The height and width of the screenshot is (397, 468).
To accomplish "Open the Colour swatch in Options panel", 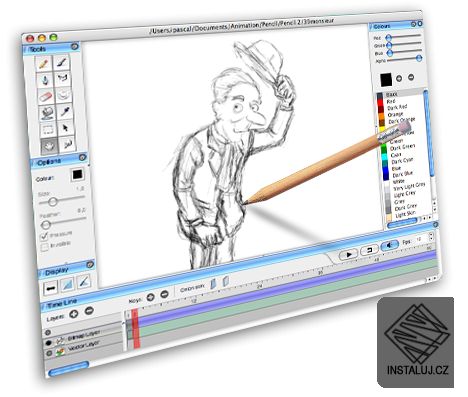I will [x=77, y=175].
